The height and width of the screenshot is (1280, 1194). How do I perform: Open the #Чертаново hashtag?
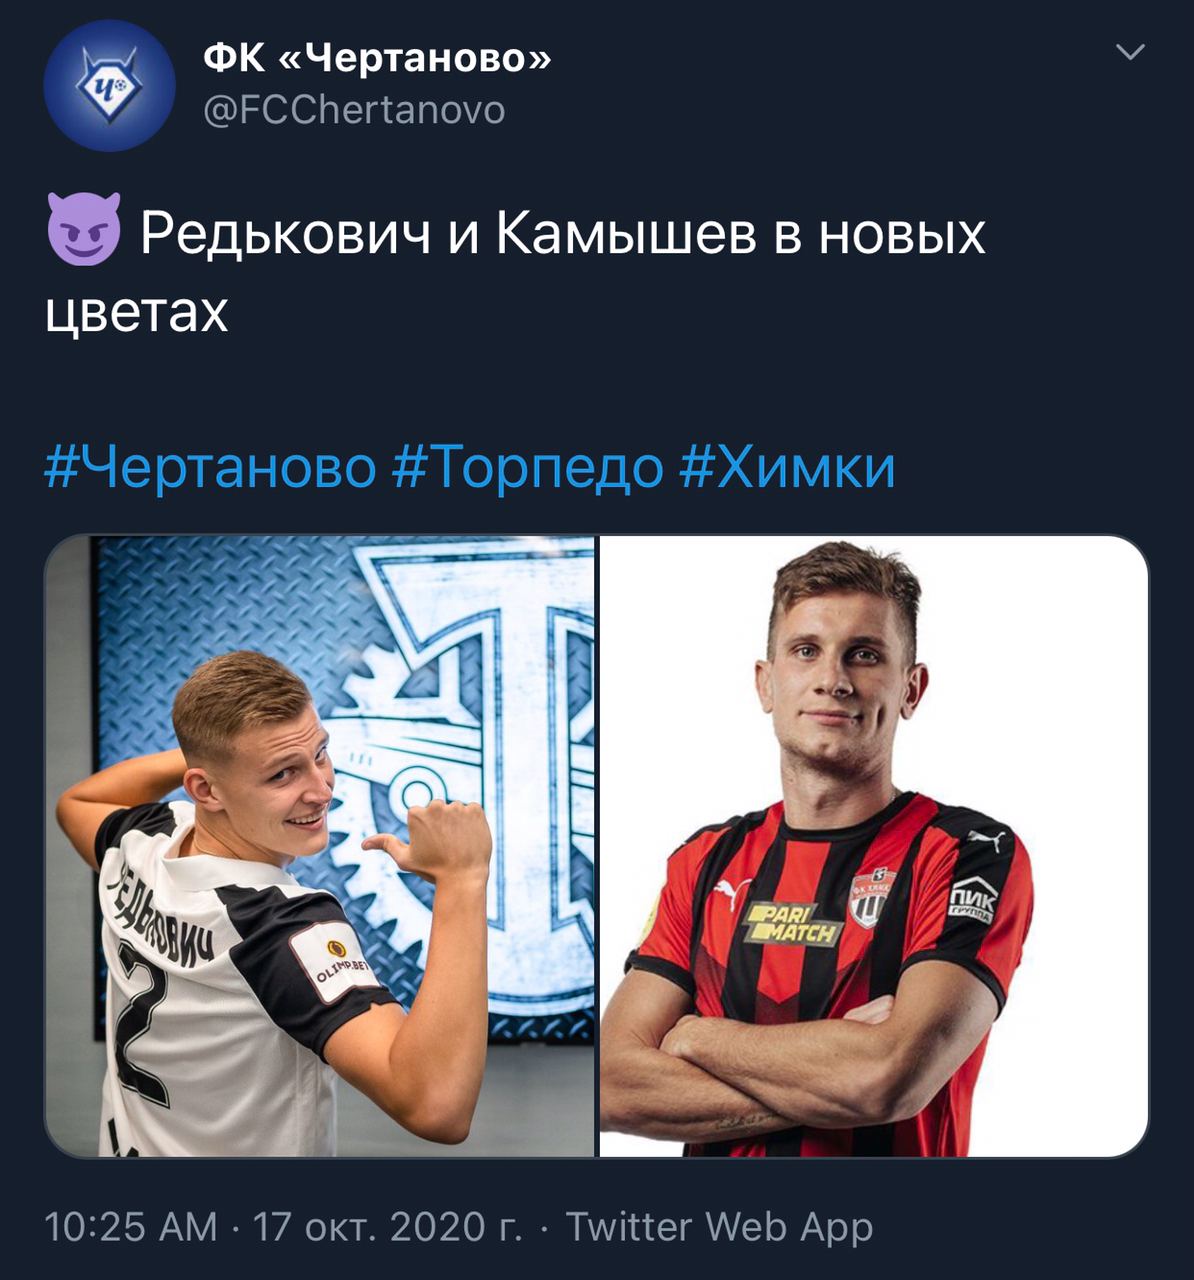[x=211, y=467]
